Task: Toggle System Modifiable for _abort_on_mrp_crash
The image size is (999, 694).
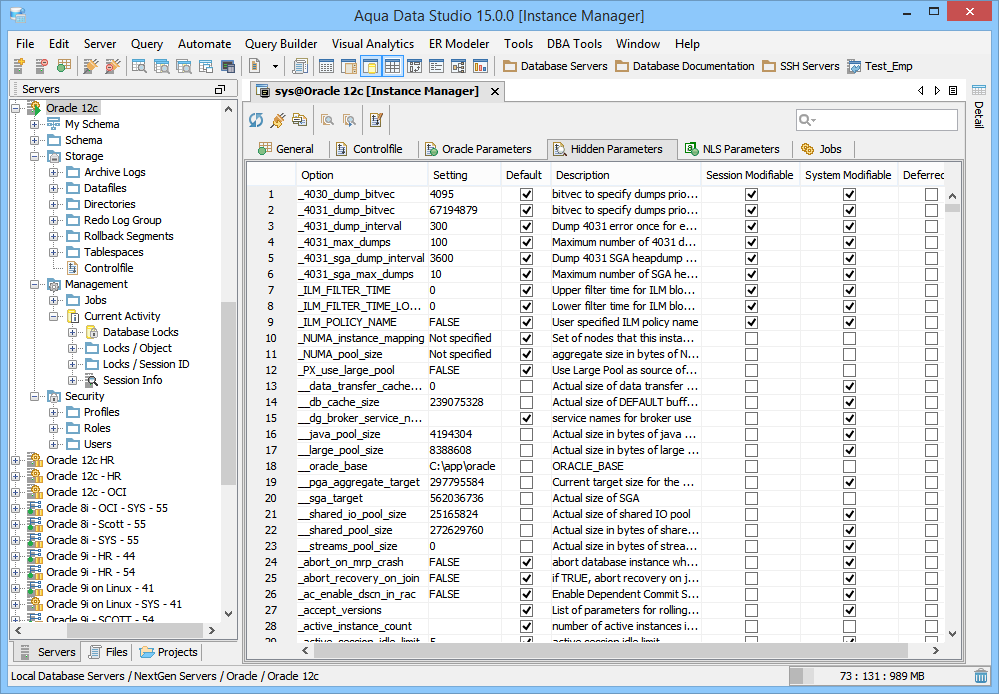Action: (849, 562)
